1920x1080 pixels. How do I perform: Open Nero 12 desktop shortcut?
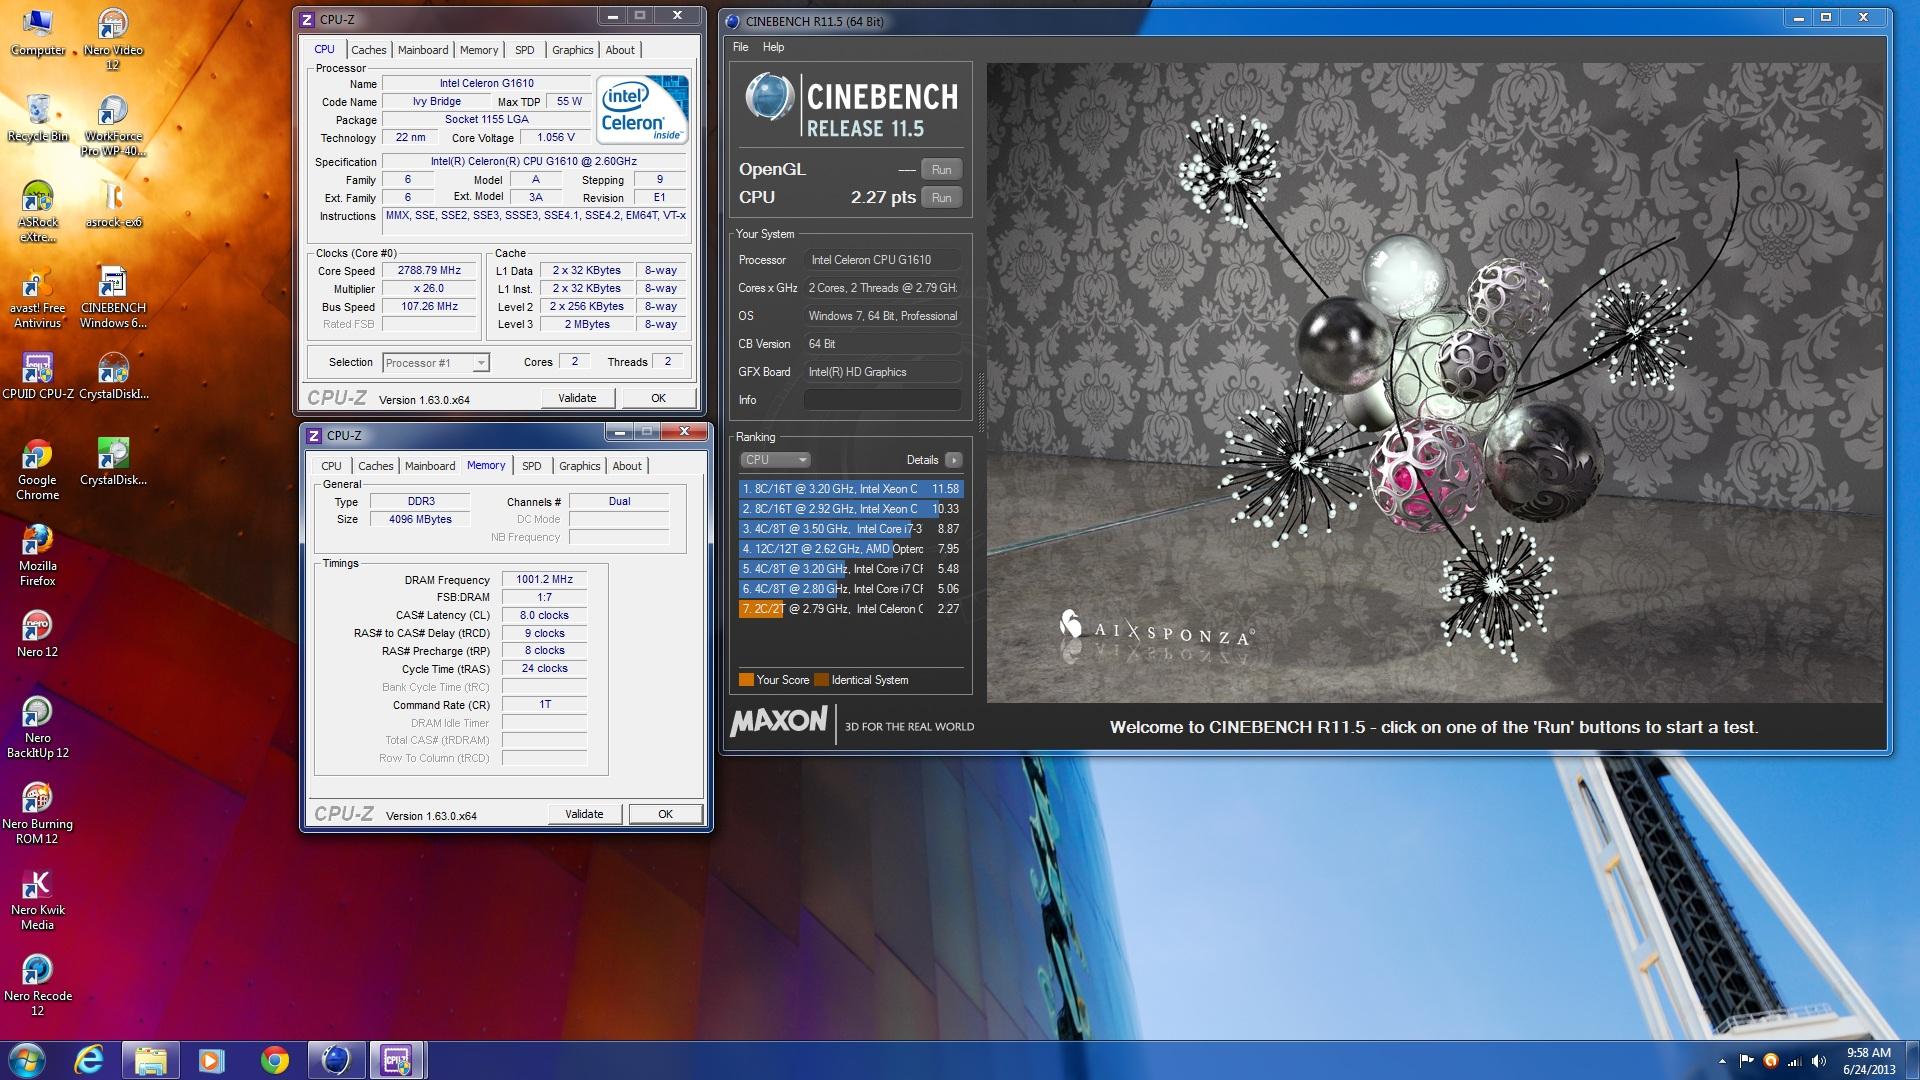tap(38, 634)
